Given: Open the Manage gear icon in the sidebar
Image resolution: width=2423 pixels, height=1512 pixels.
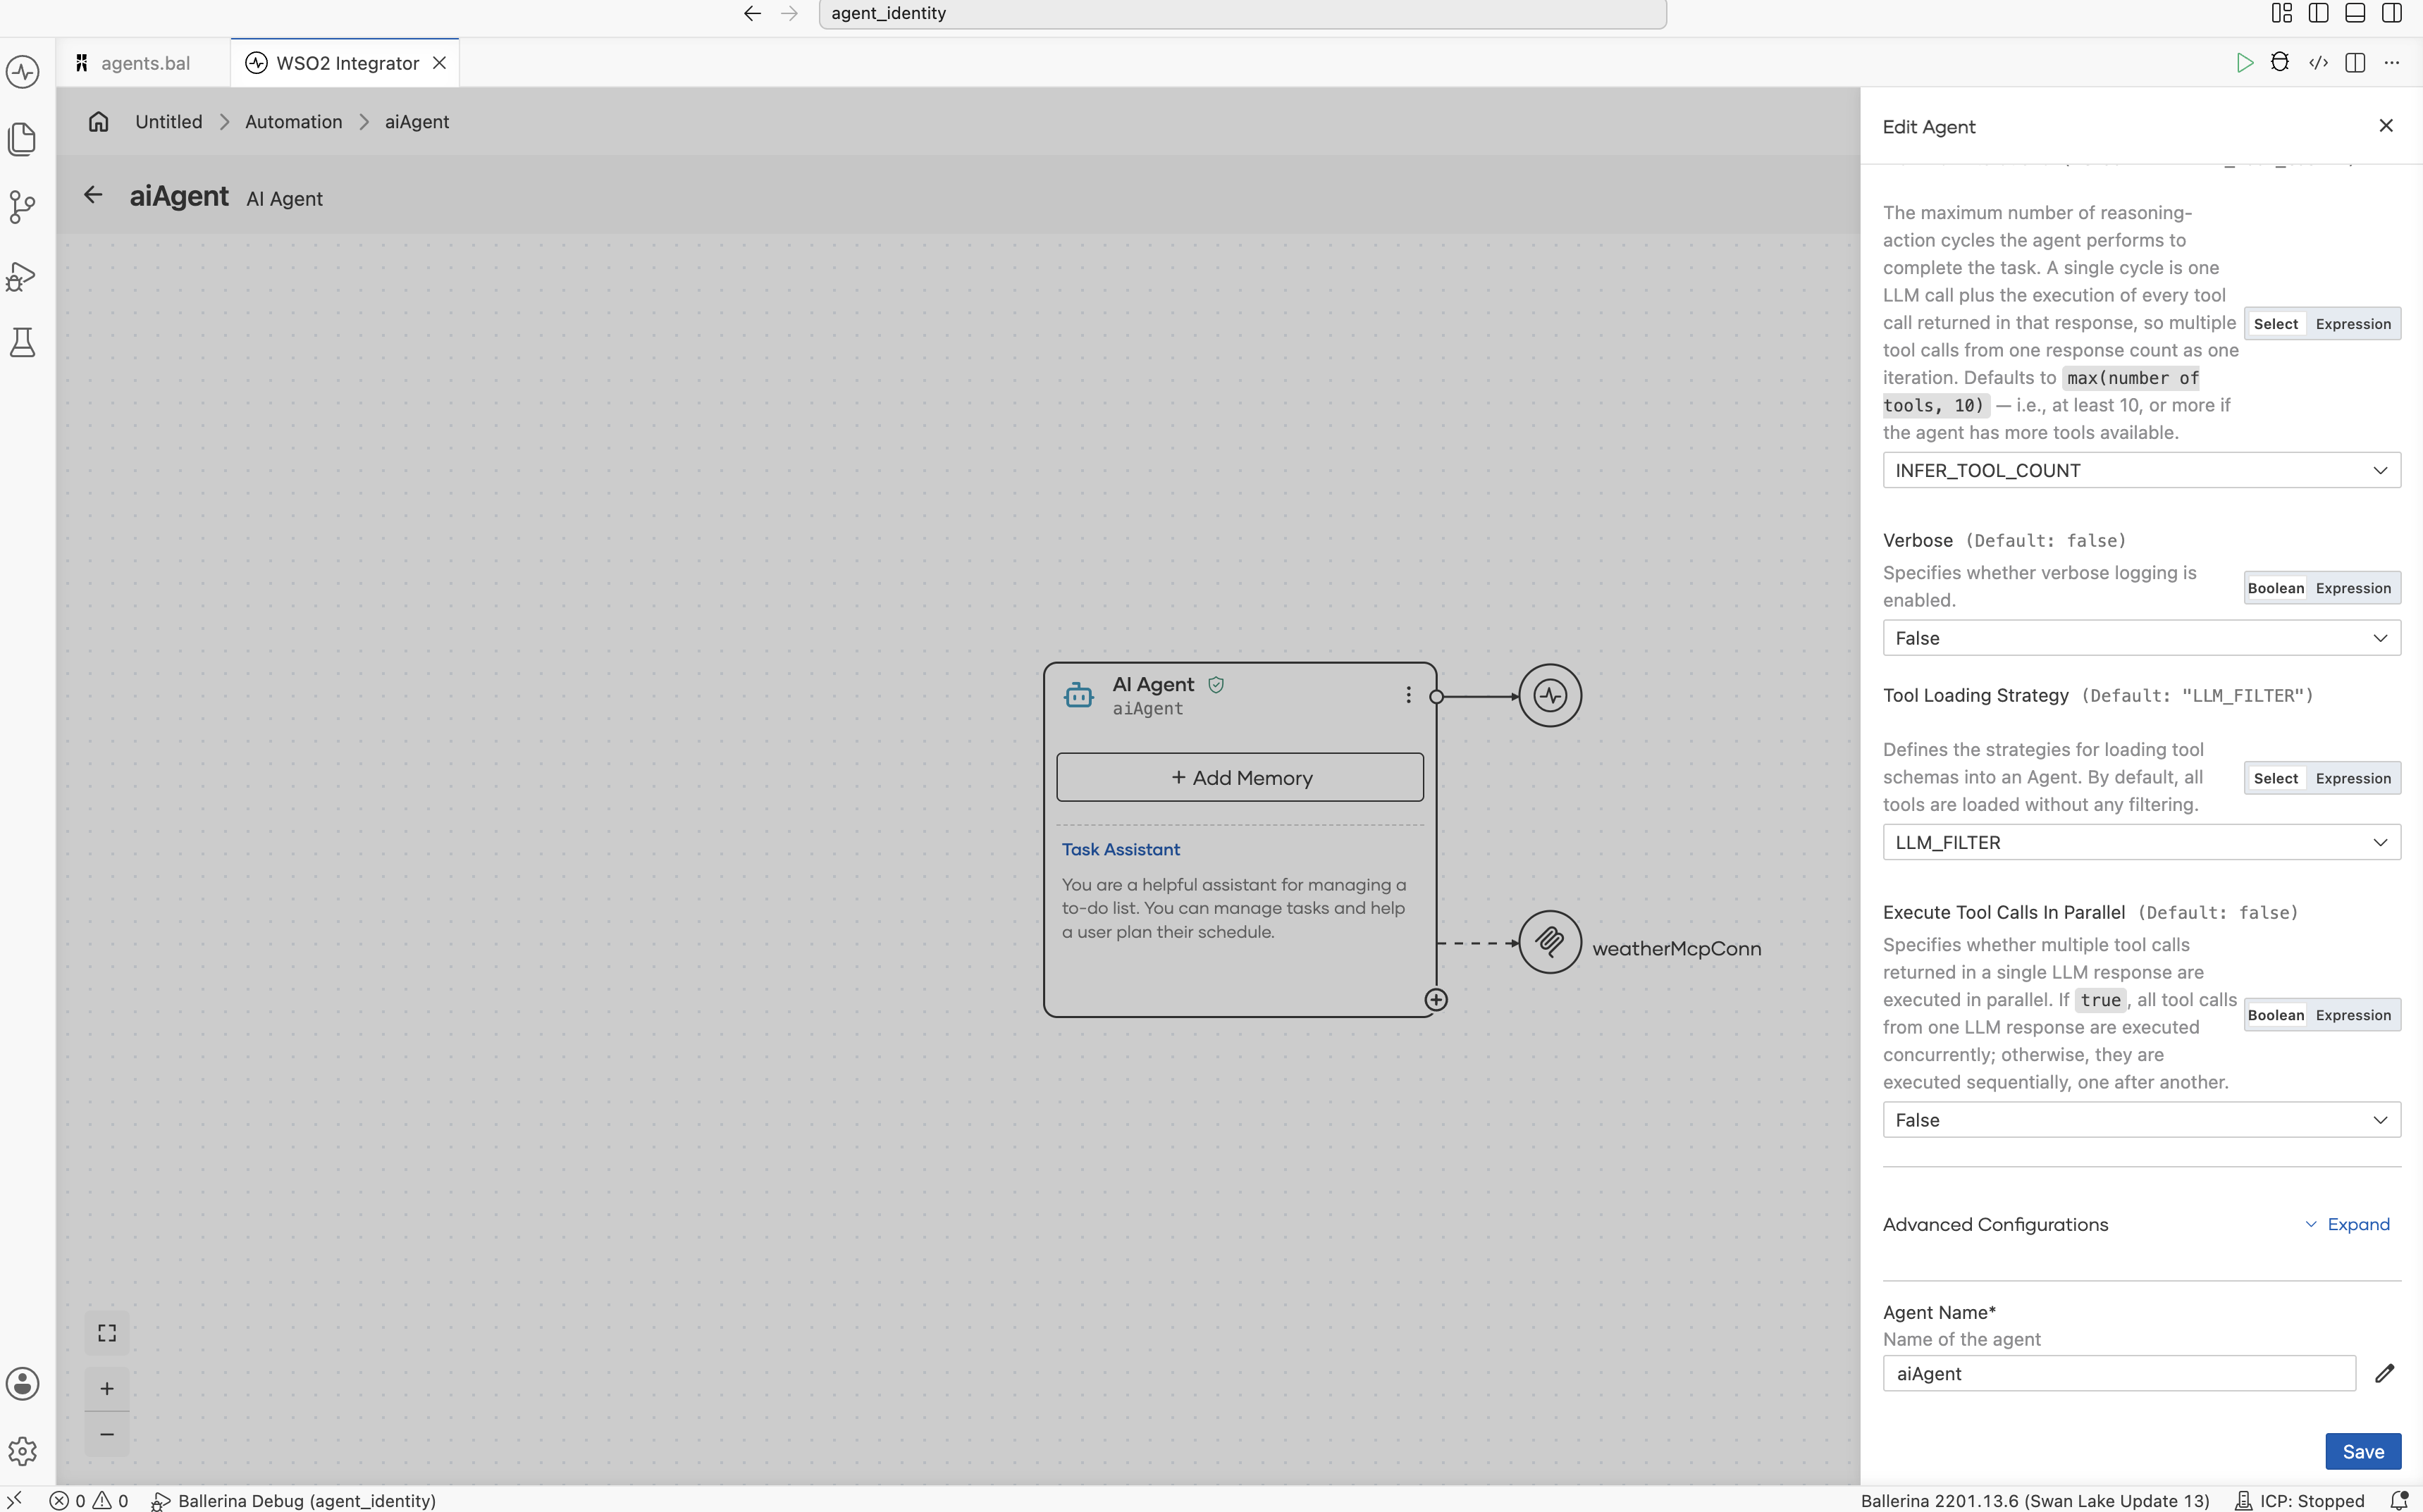Looking at the screenshot, I should tap(22, 1451).
